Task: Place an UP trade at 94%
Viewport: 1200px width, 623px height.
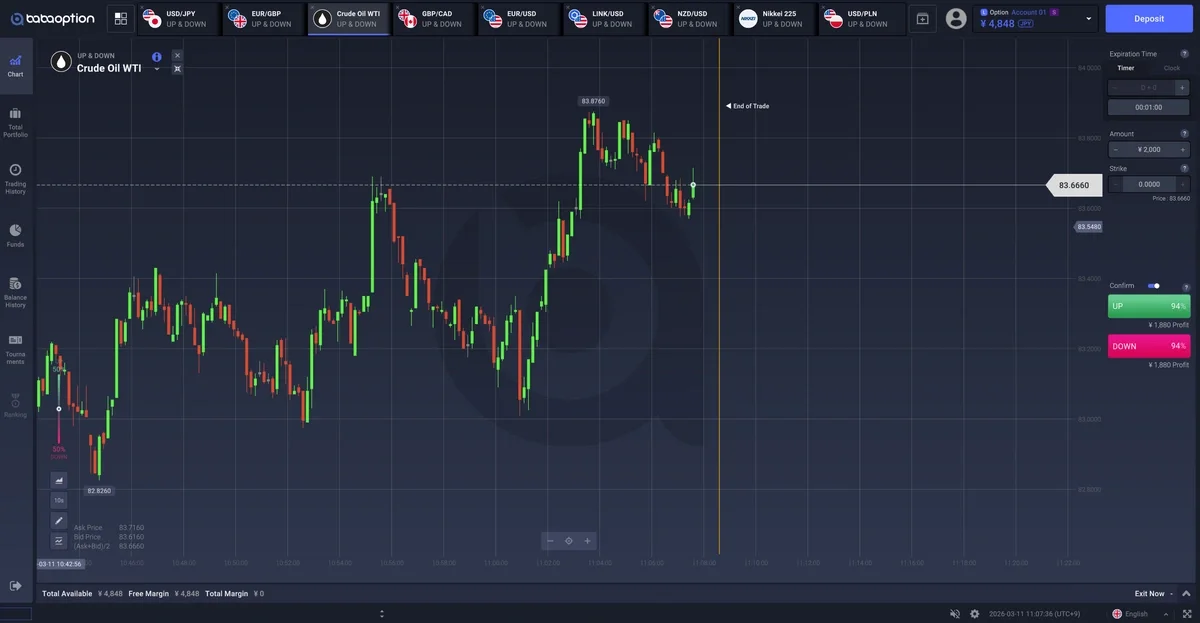Action: click(x=1149, y=306)
